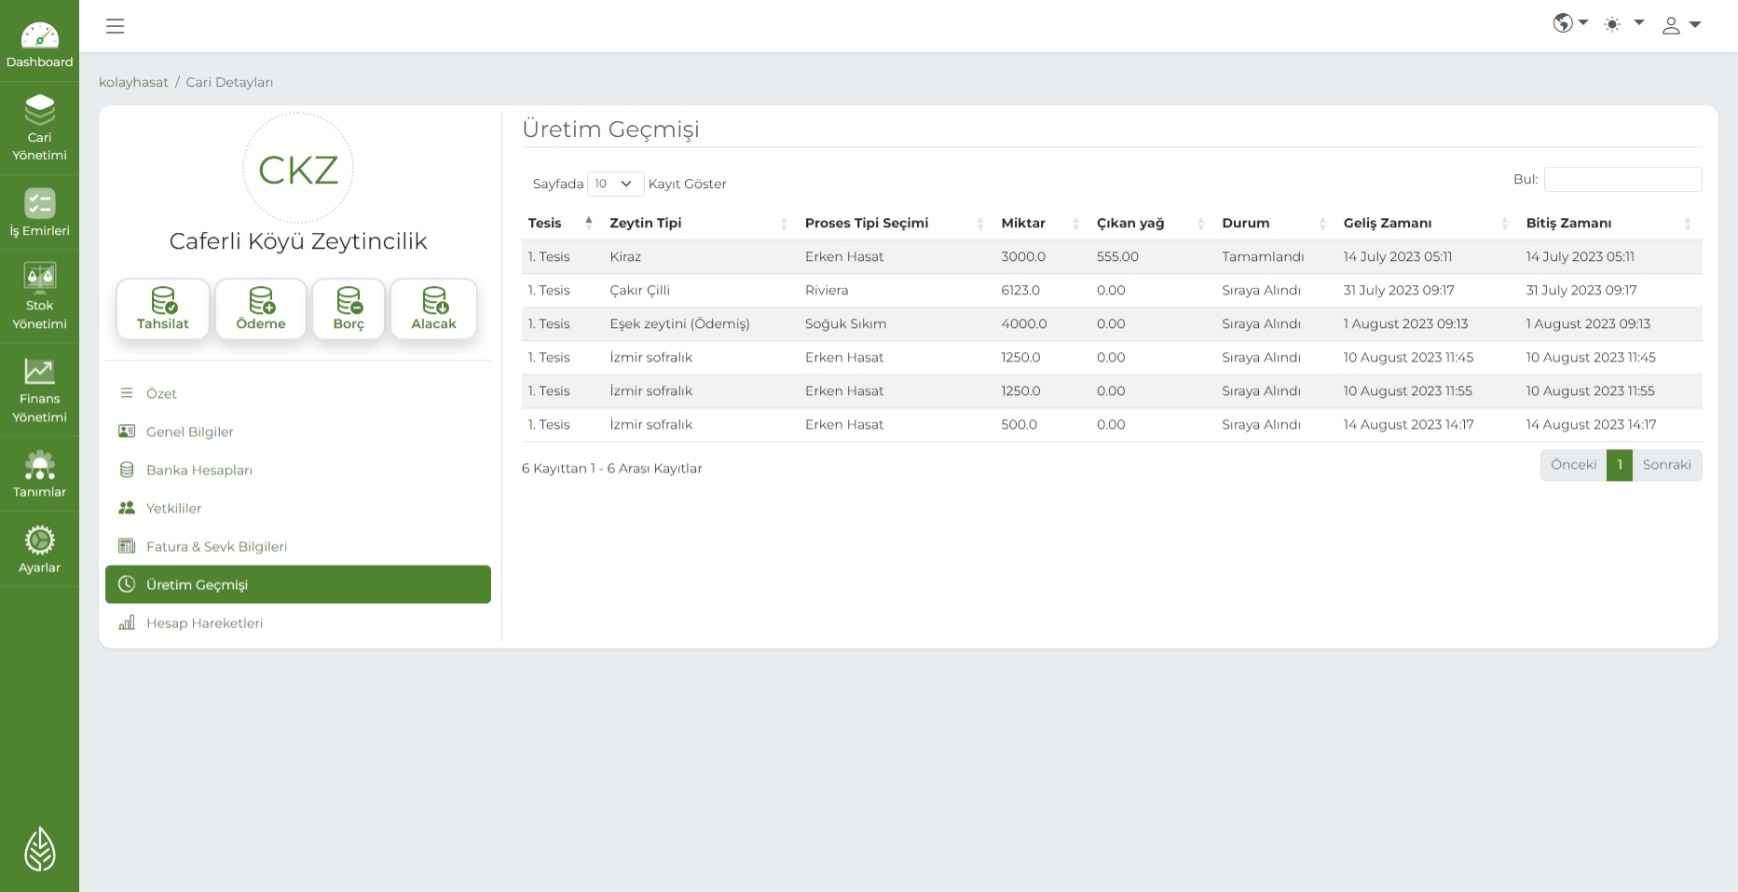The height and width of the screenshot is (892, 1738).
Task: Click the Borç button
Action: tap(348, 309)
